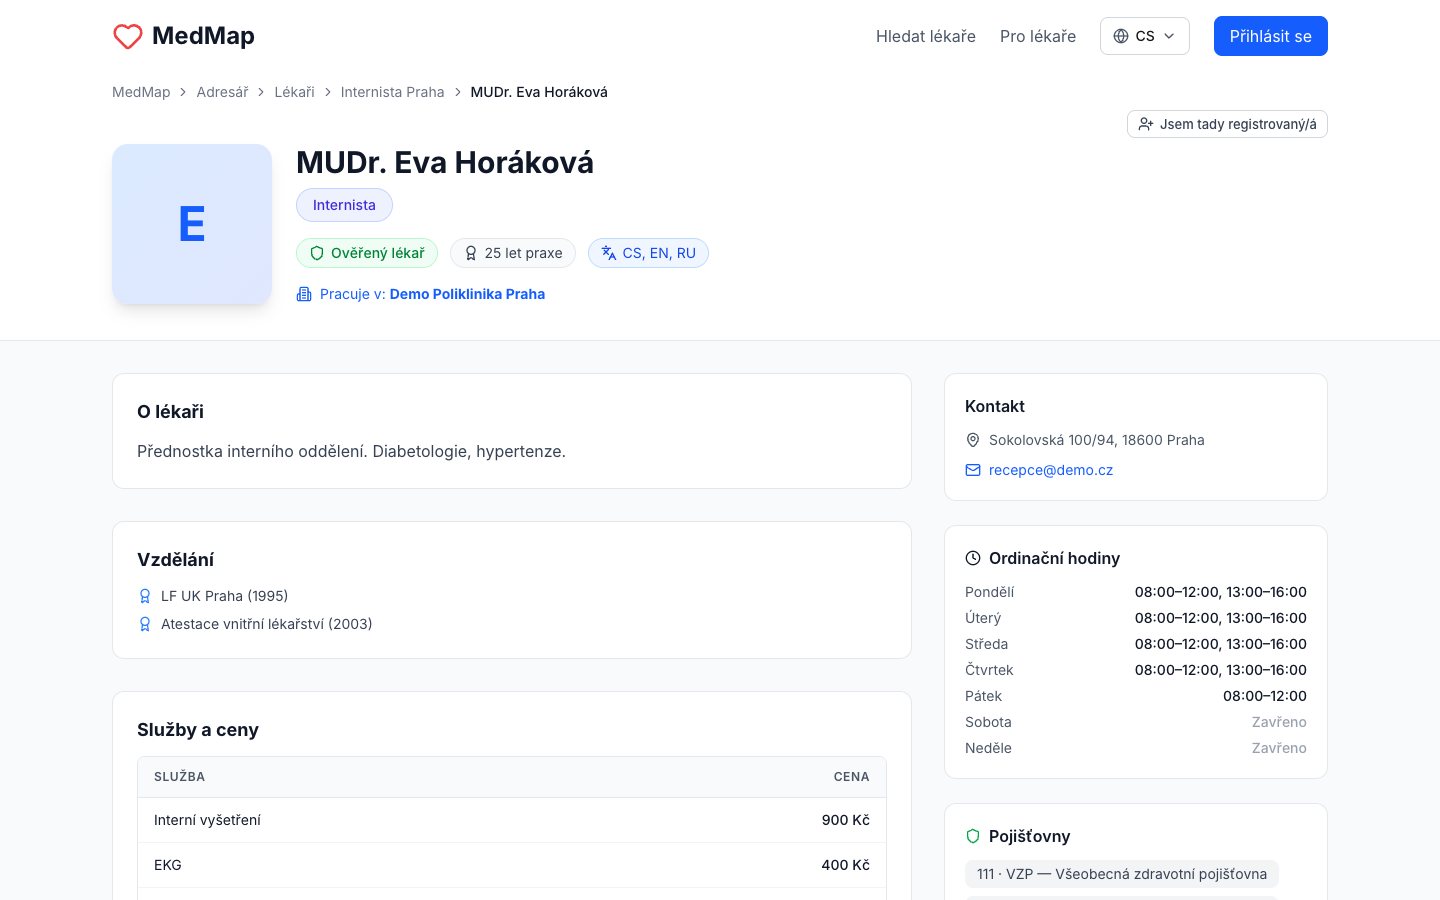
Task: Open Demo Poliklinika Praha link
Action: [x=467, y=294]
